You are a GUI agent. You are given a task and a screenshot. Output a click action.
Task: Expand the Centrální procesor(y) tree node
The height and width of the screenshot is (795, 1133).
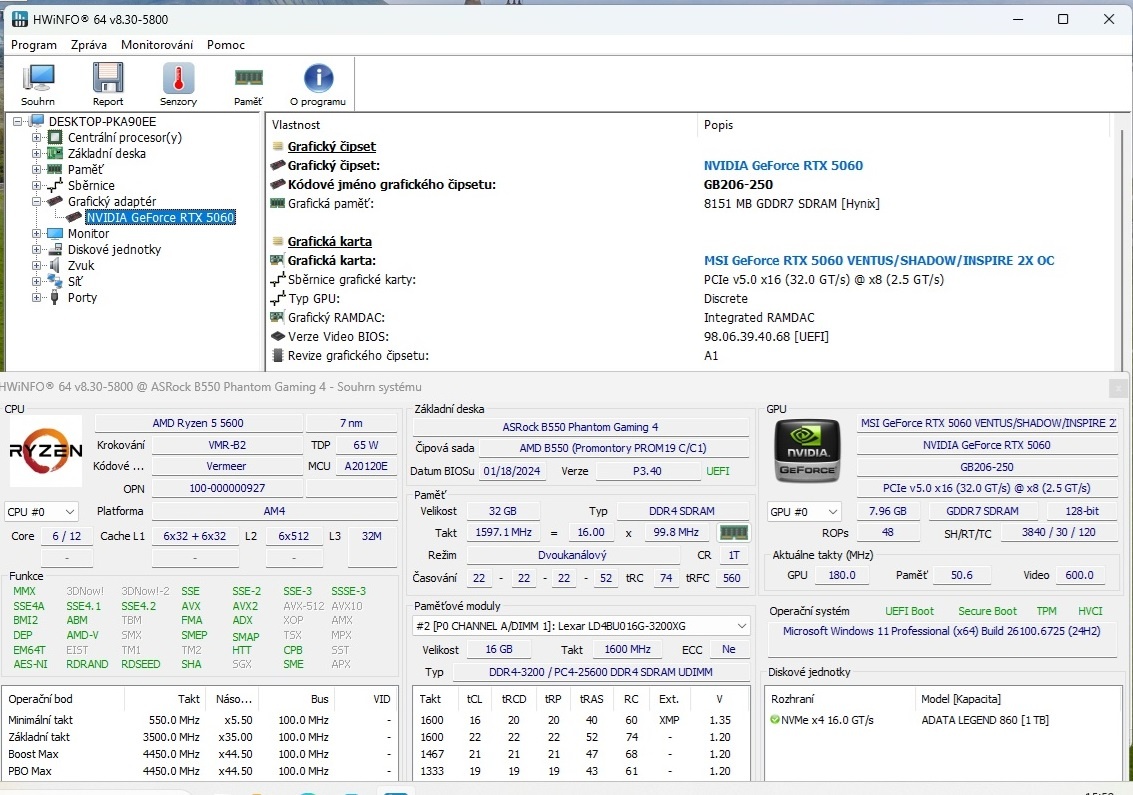click(37, 138)
